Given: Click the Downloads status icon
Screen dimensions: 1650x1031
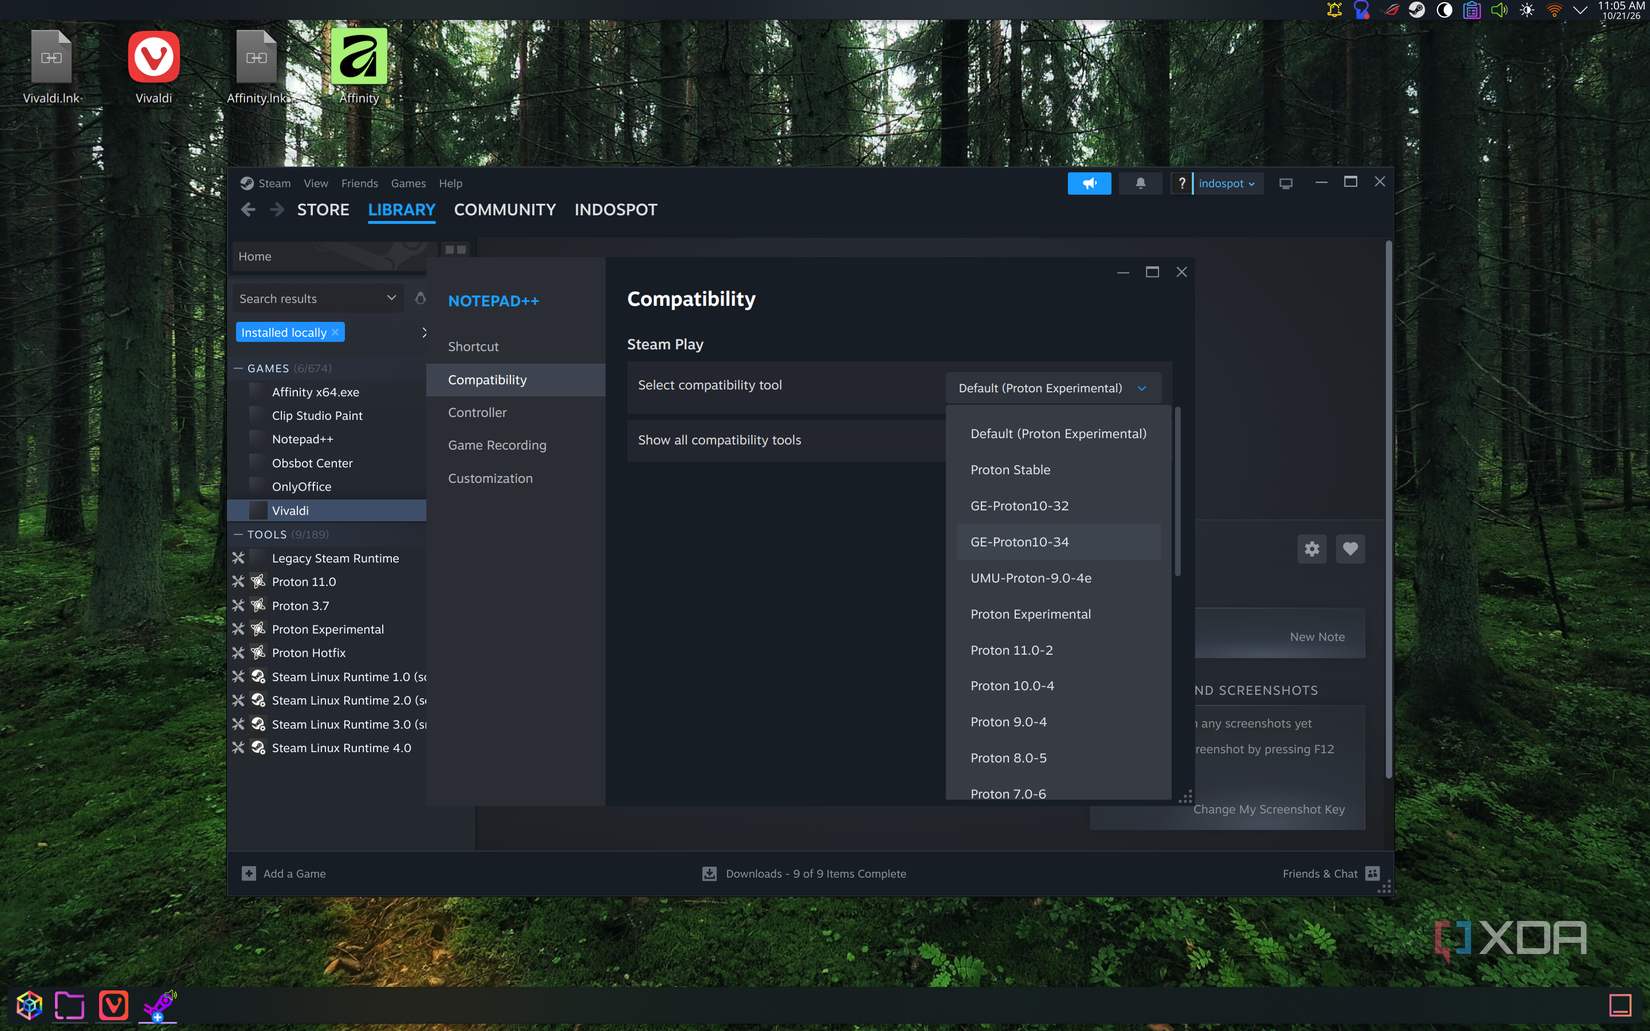Looking at the screenshot, I should (x=709, y=873).
